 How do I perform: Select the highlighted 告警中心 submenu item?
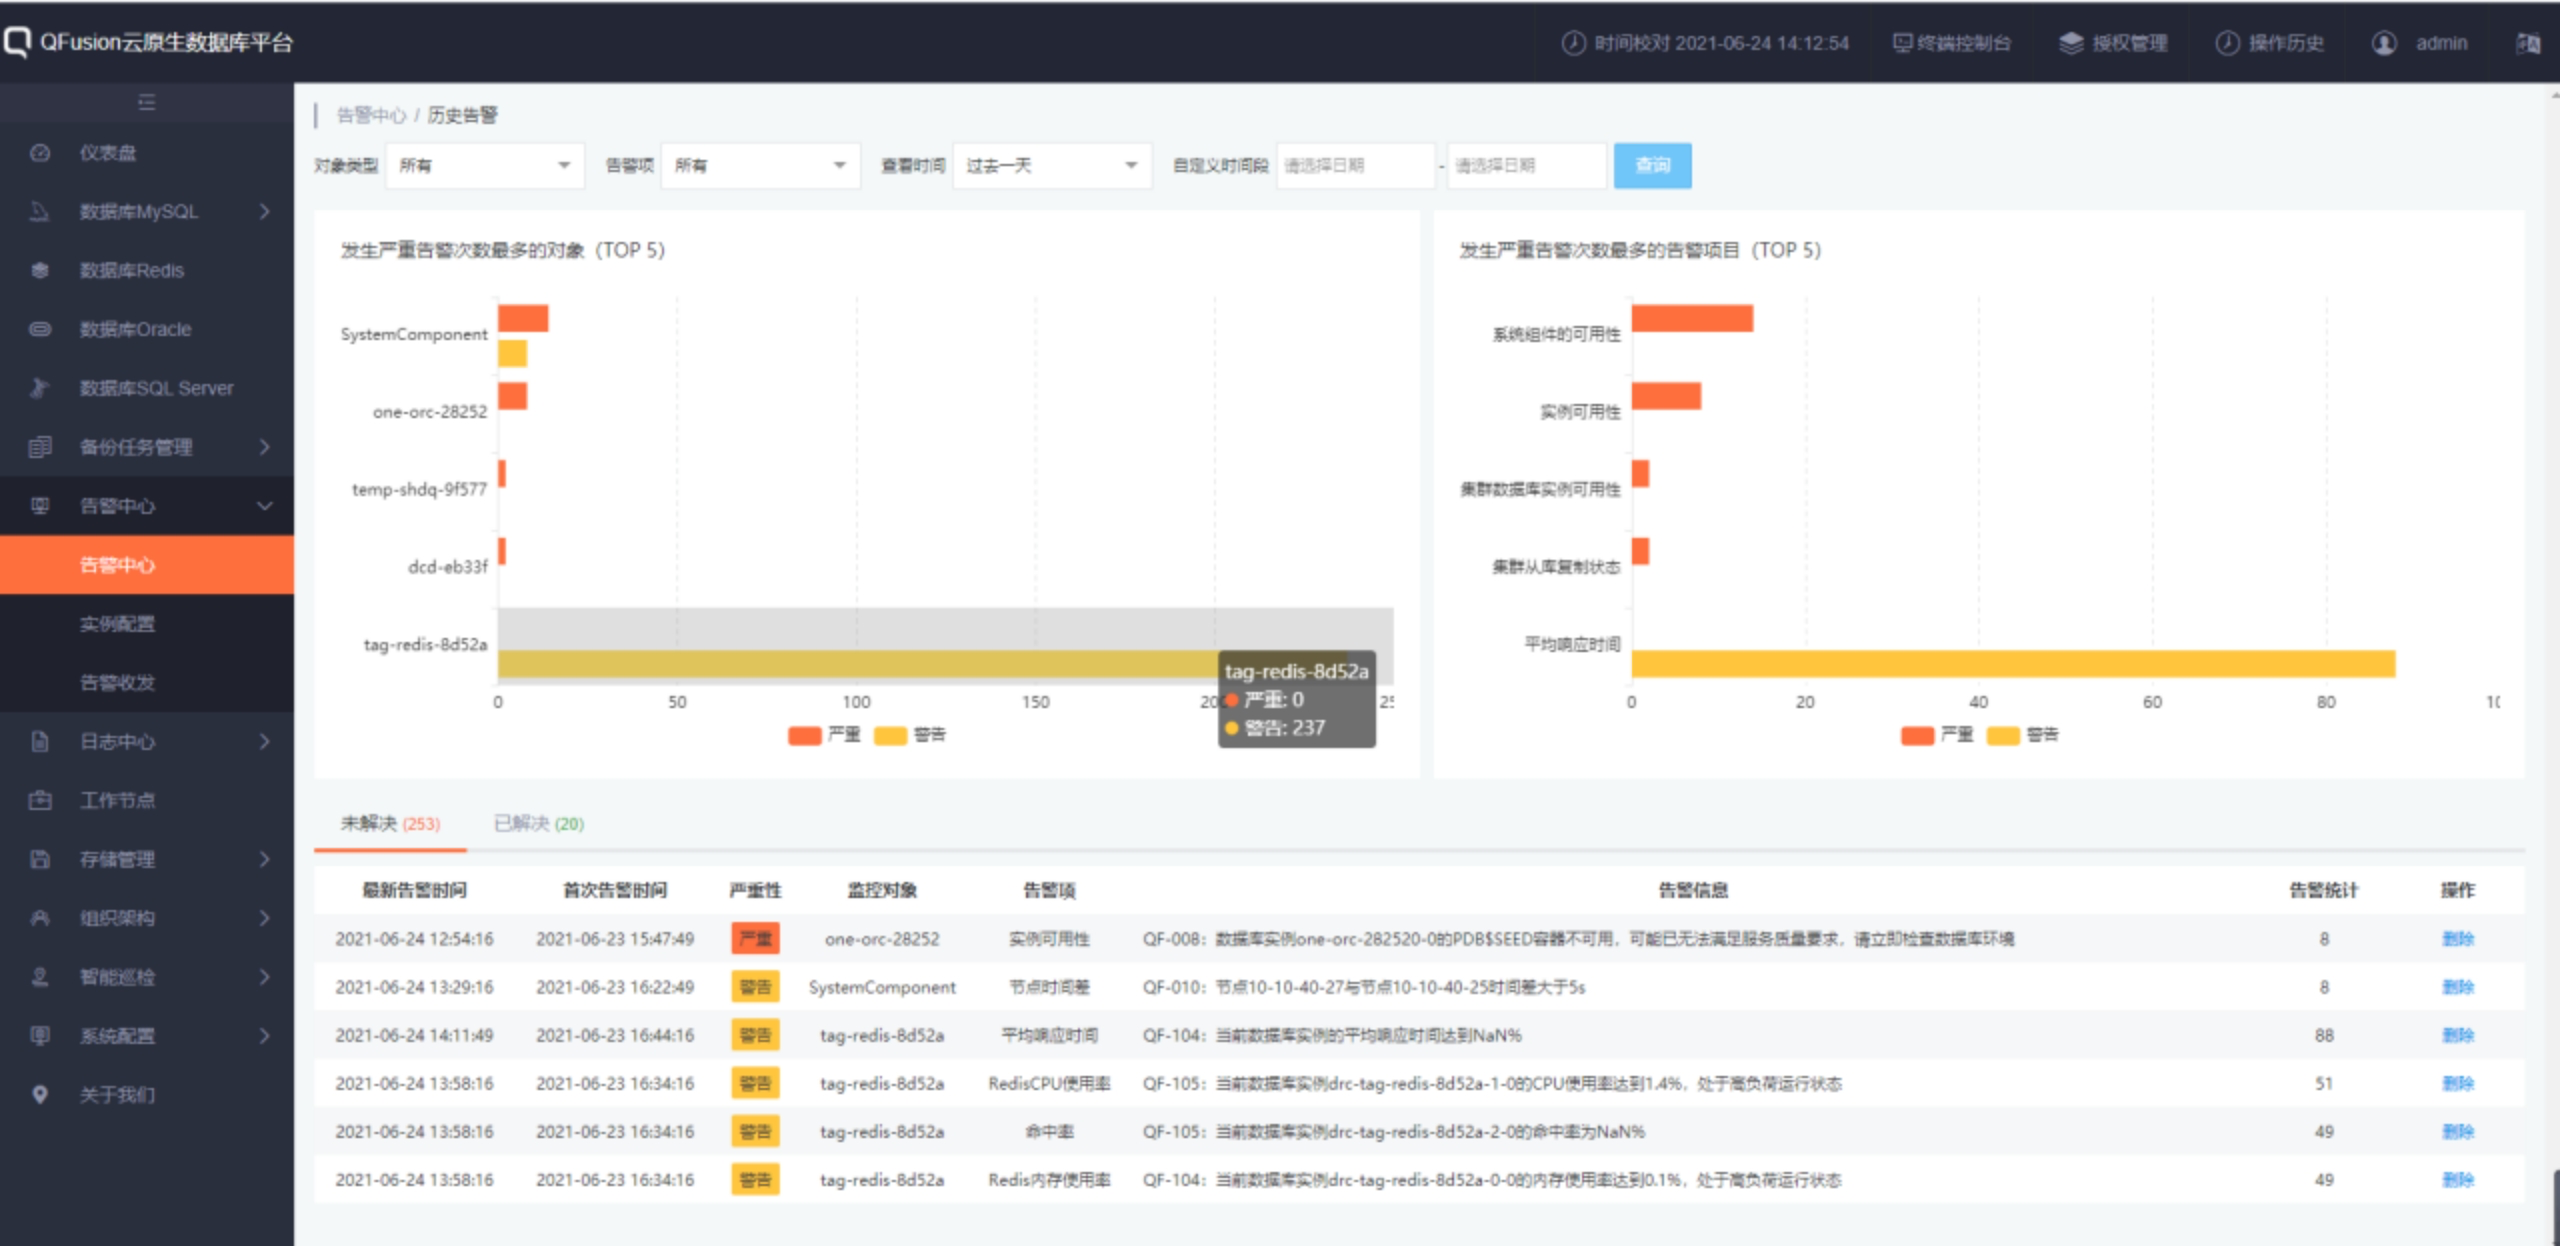147,565
